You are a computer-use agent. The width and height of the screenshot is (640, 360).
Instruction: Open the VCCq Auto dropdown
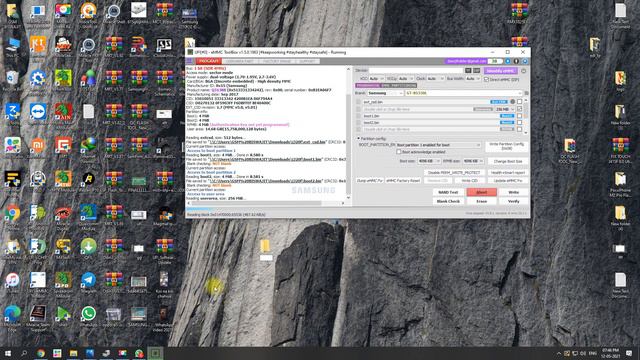click(406, 79)
